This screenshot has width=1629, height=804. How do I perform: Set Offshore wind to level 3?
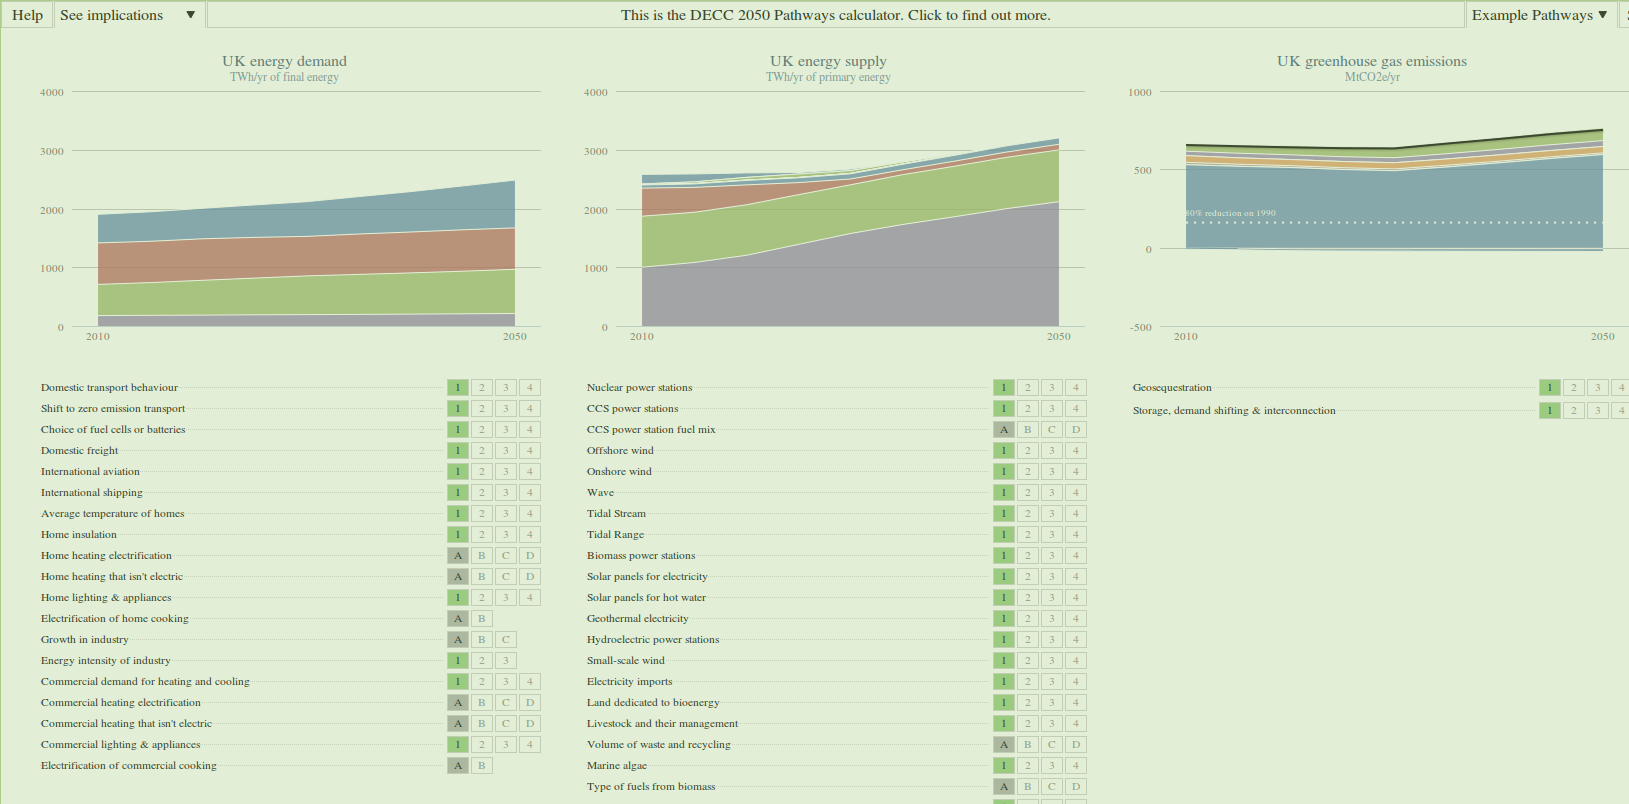pyautogui.click(x=1052, y=451)
